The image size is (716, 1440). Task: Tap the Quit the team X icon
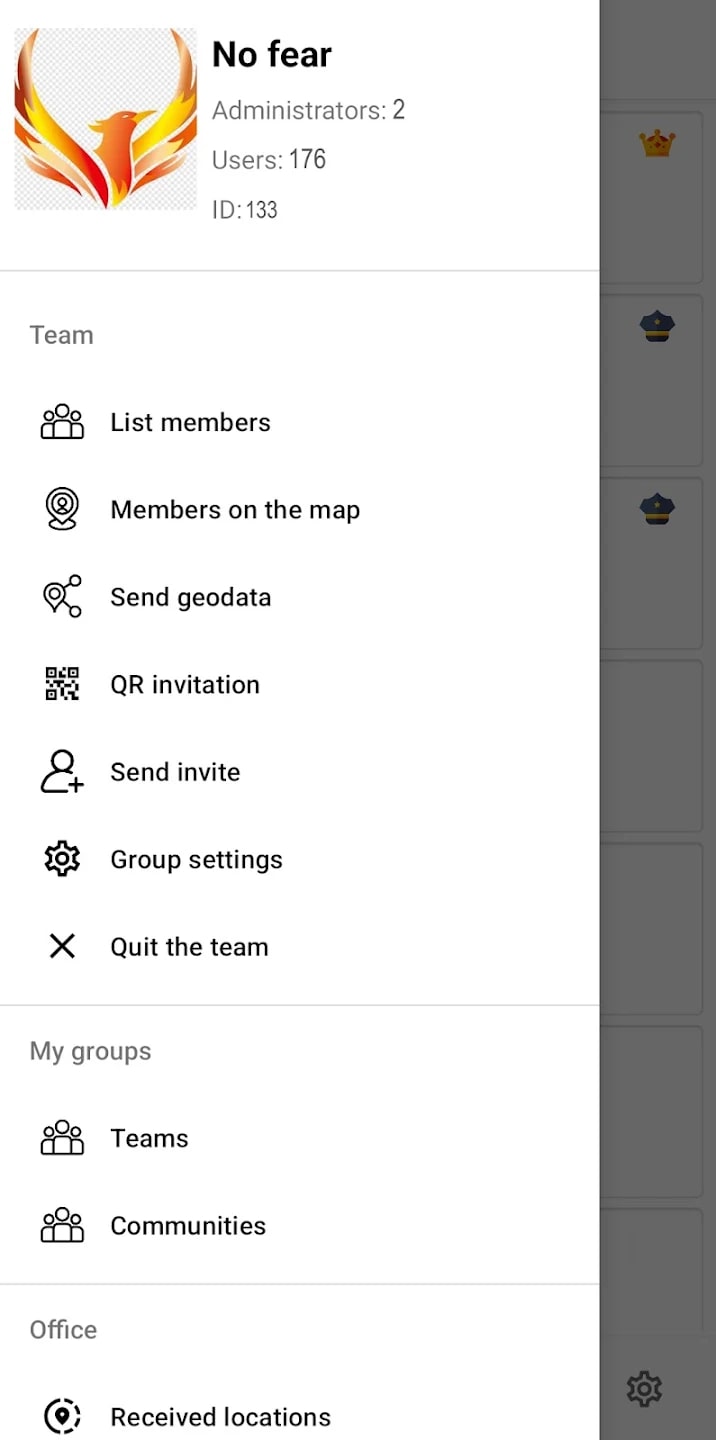(x=62, y=946)
